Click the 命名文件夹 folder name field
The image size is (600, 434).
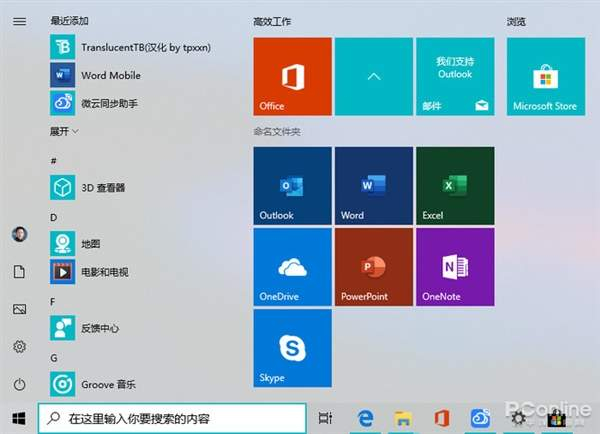[277, 132]
